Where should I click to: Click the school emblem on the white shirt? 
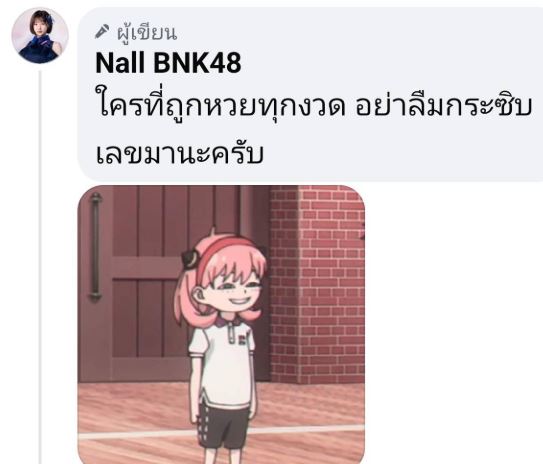244,337
